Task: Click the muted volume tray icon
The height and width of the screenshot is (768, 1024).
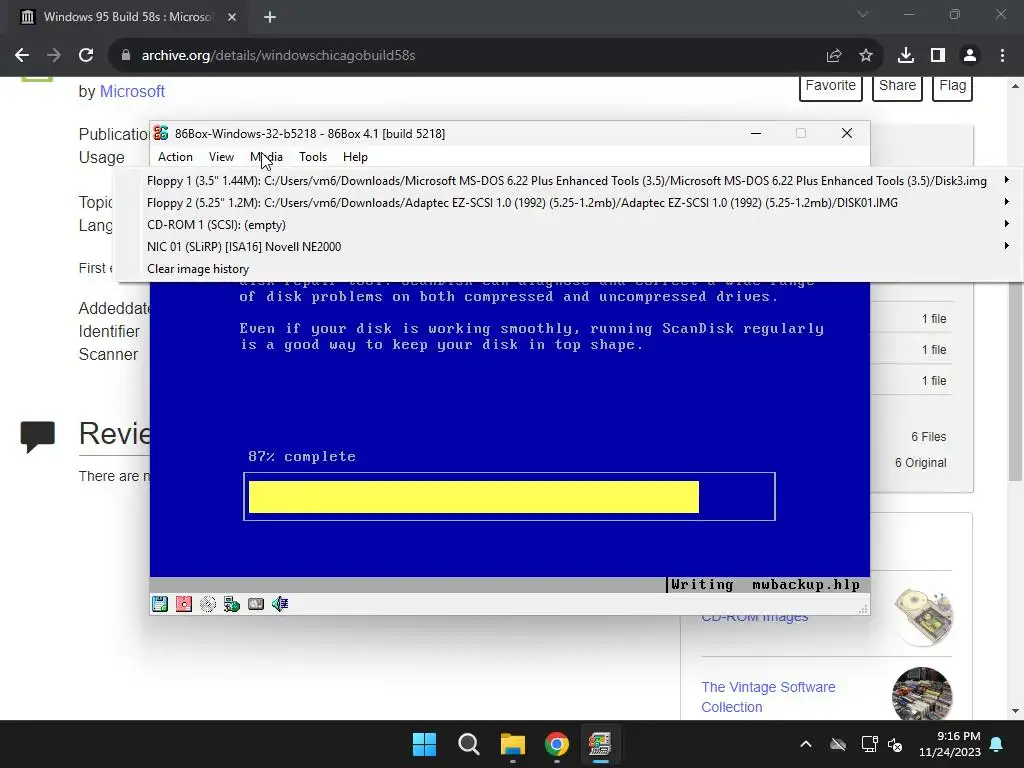Action: click(x=895, y=744)
